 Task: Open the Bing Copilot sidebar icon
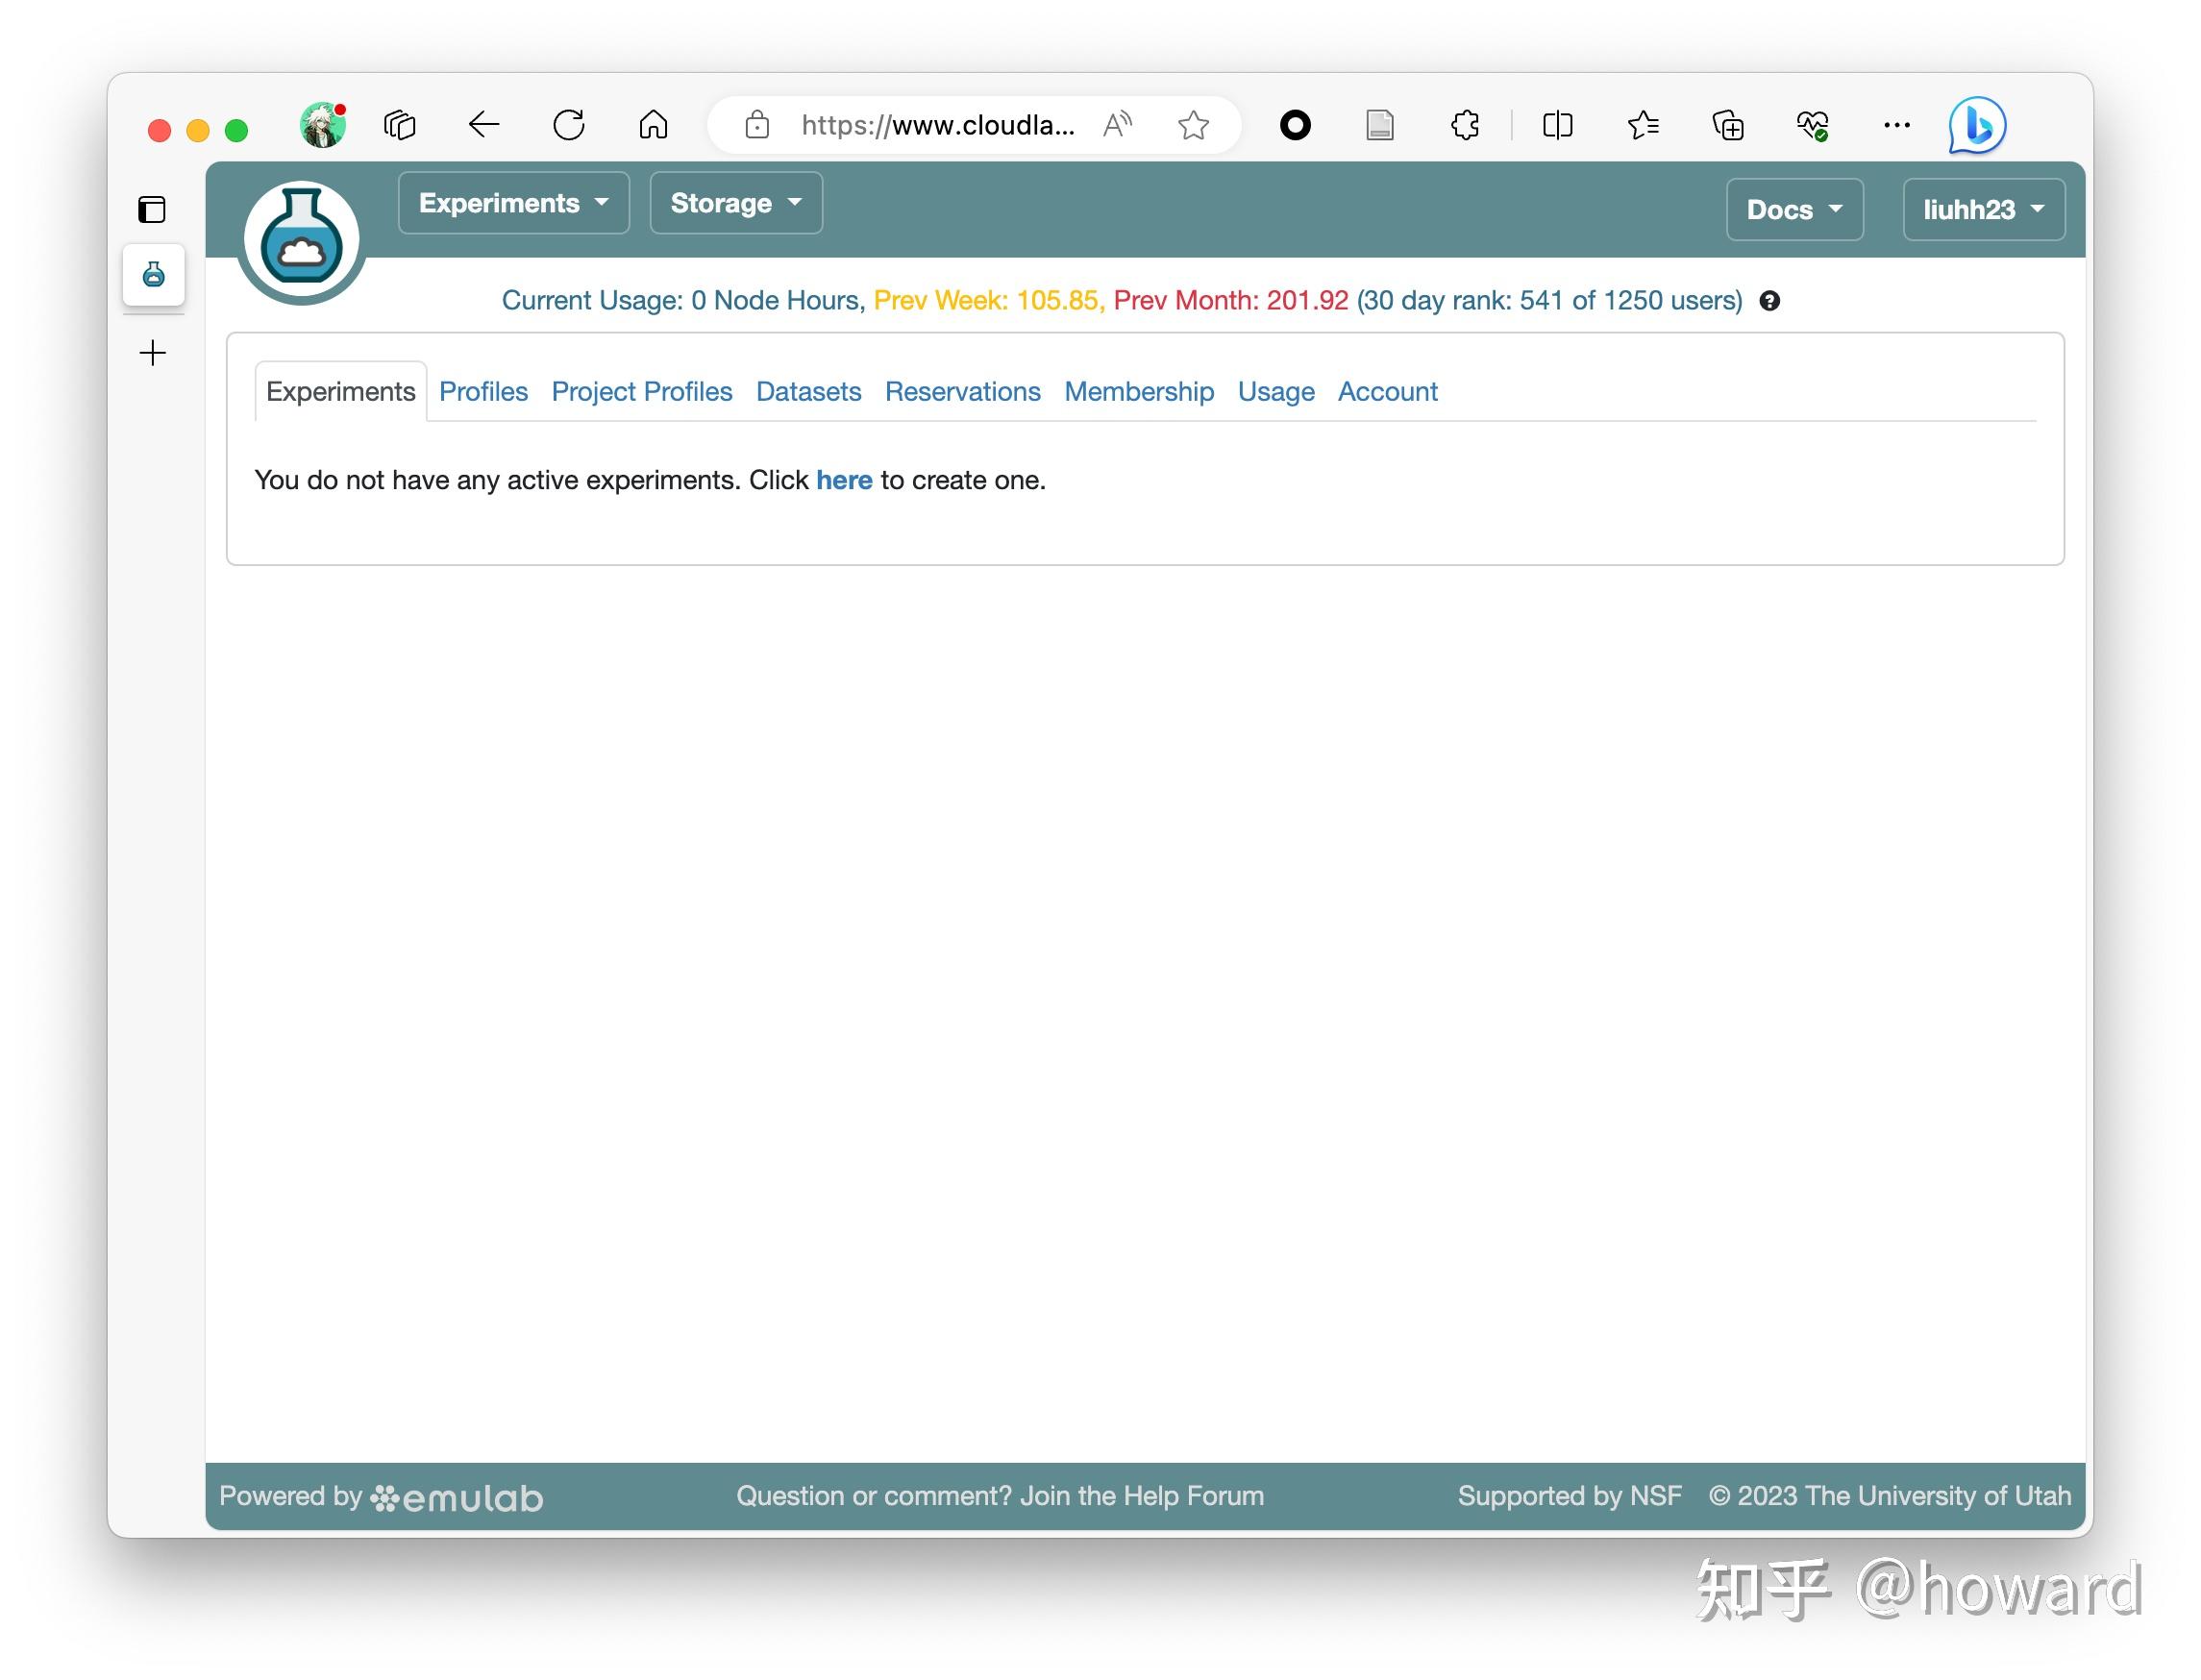[1976, 126]
